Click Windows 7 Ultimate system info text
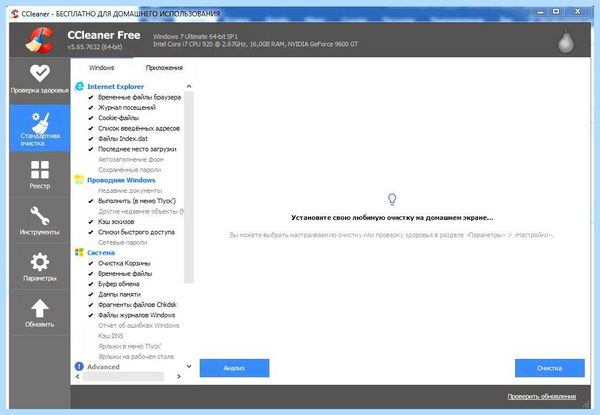 [195, 36]
